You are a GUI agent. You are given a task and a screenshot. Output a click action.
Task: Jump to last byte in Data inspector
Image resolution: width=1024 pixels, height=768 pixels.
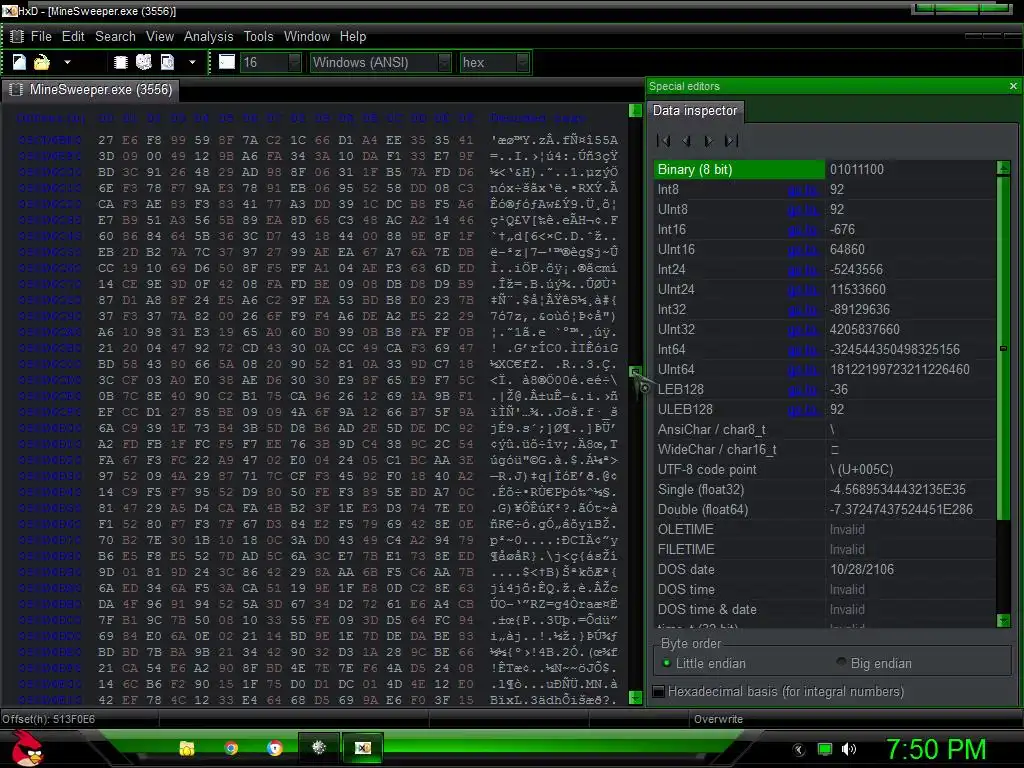[731, 140]
